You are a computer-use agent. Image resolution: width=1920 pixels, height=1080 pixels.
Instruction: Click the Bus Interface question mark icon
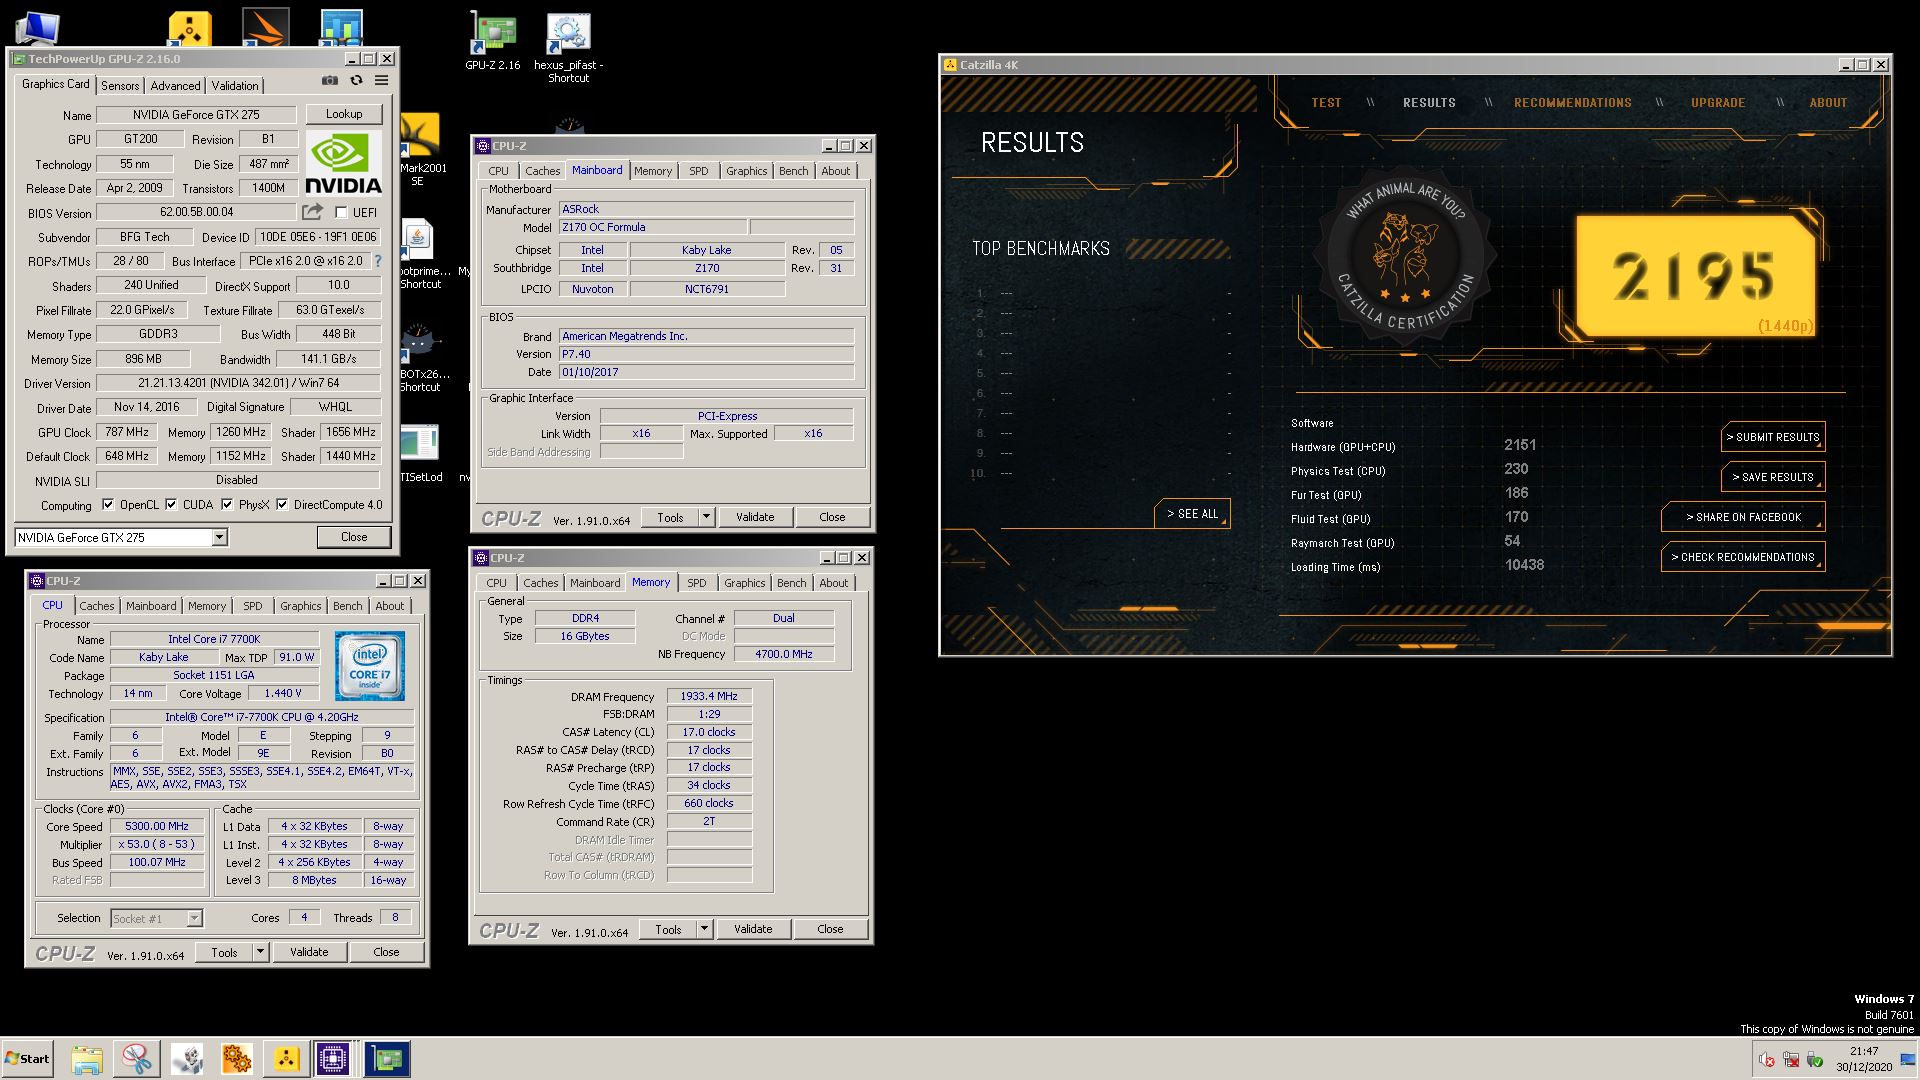coord(378,261)
